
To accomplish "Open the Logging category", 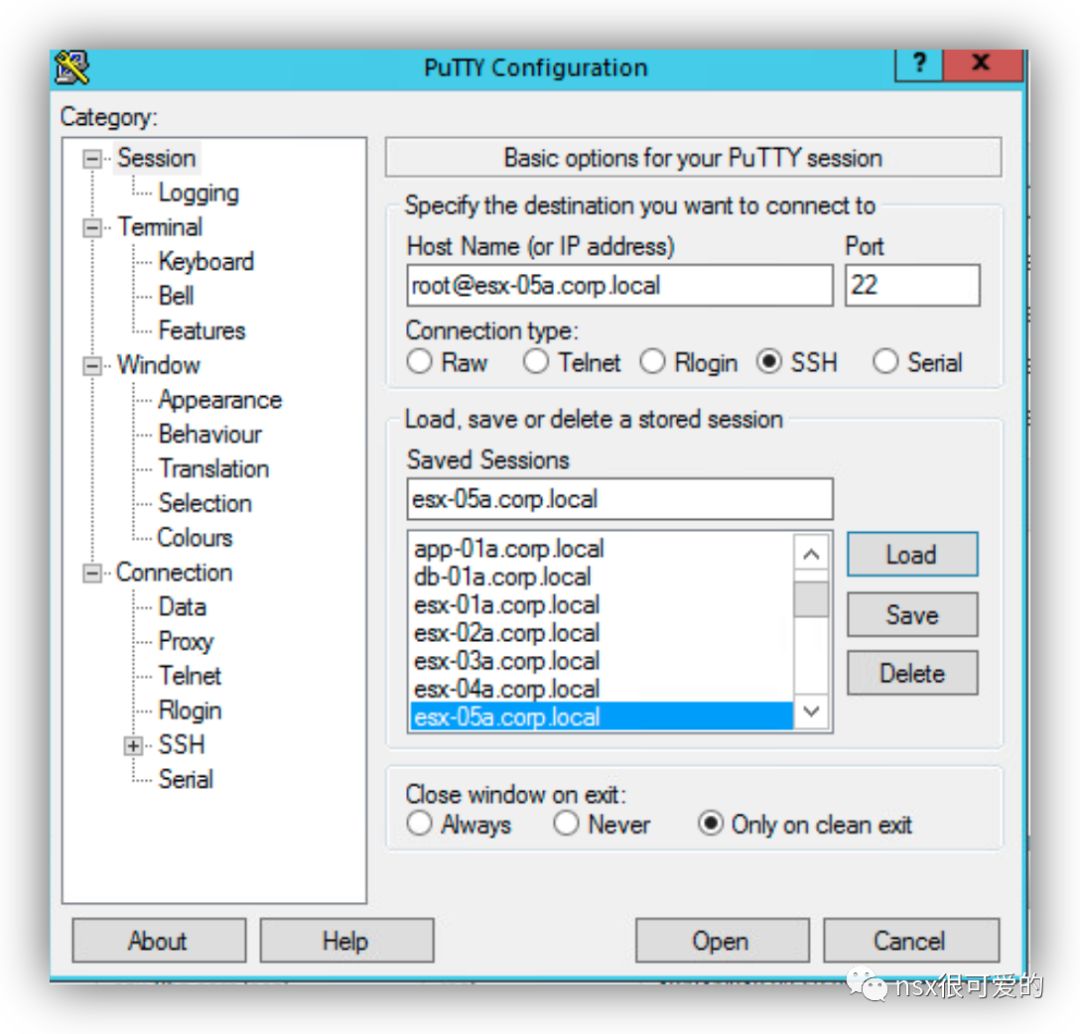I will click(198, 193).
